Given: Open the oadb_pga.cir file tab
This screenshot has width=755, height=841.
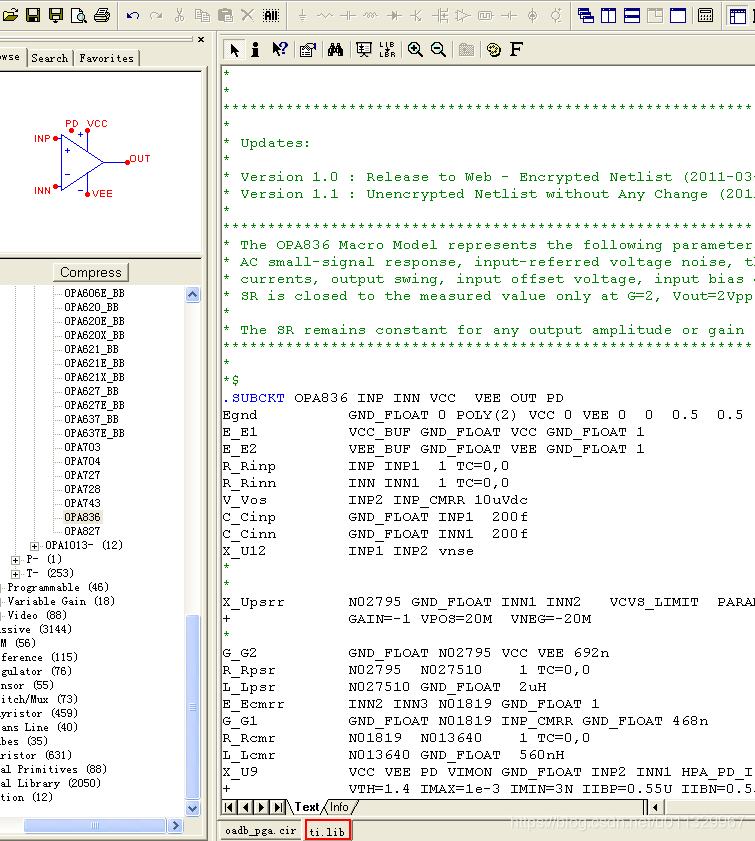Looking at the screenshot, I should click(261, 830).
